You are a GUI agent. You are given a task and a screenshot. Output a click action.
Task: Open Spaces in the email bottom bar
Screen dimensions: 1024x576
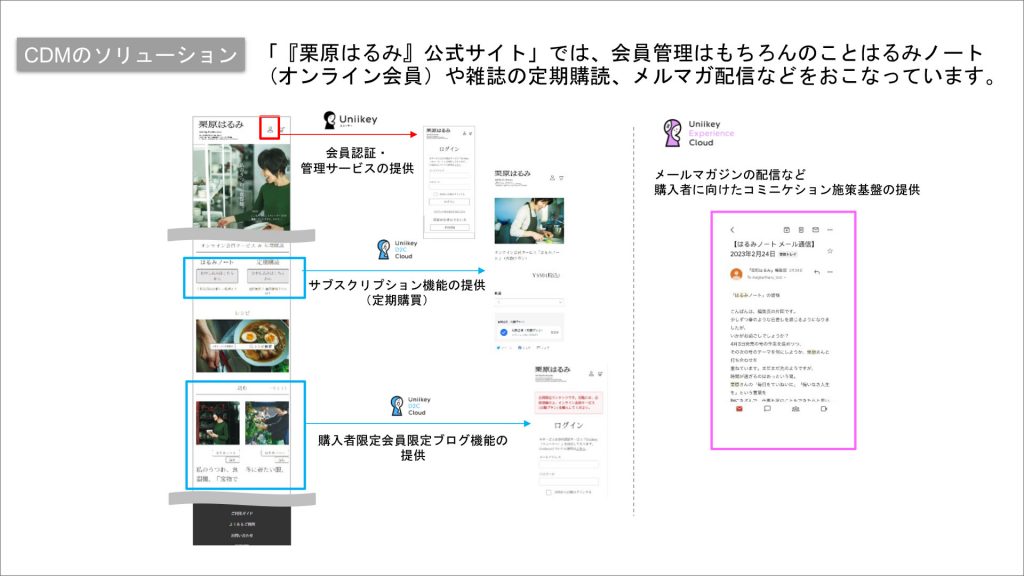click(795, 409)
